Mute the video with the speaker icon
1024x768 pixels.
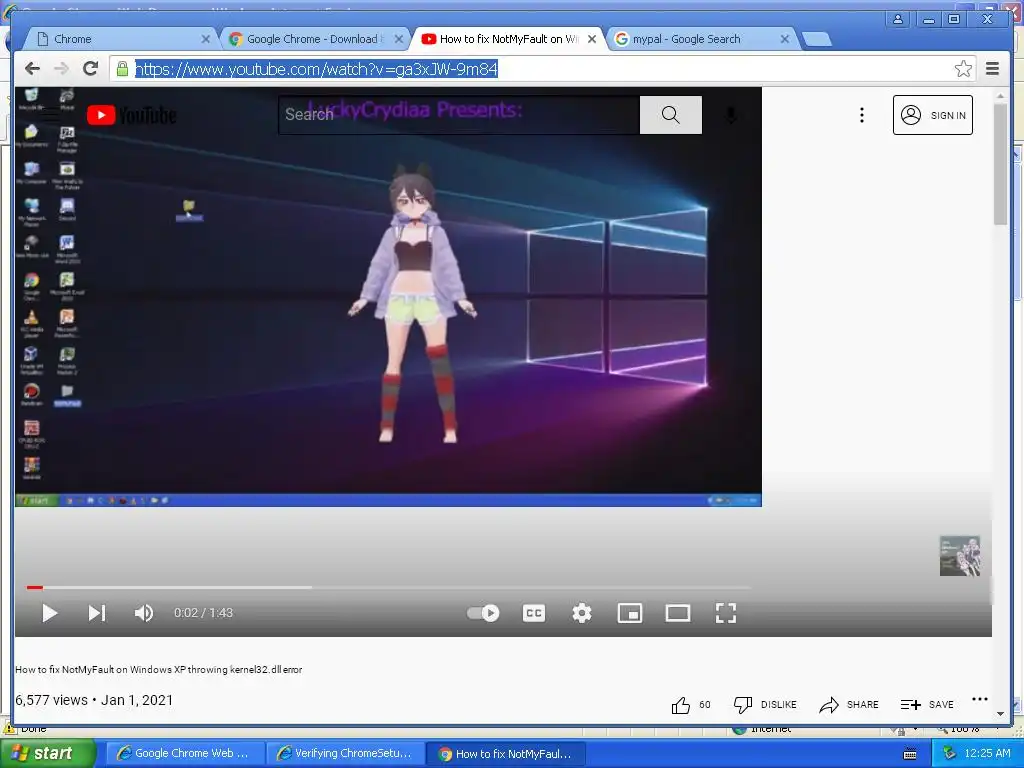coord(144,613)
